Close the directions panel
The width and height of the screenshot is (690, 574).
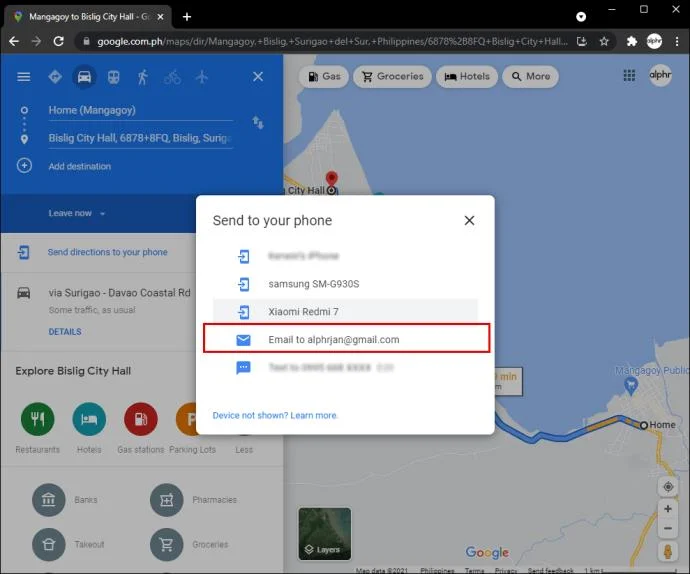pos(258,77)
